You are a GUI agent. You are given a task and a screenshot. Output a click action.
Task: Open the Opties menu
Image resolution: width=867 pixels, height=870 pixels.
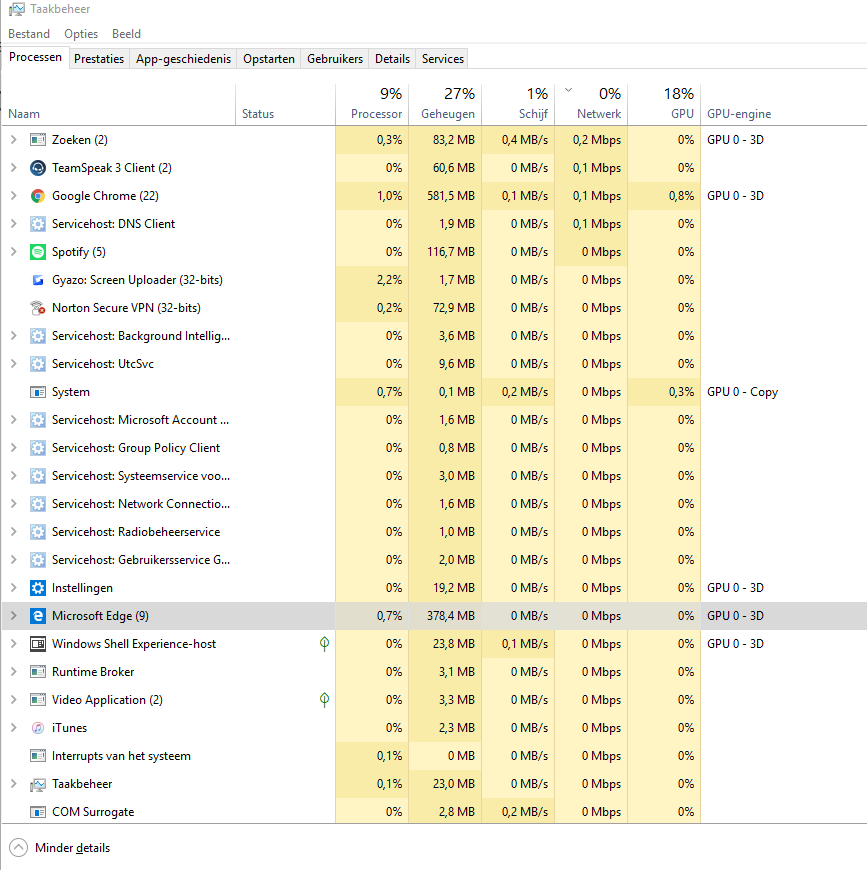(x=81, y=34)
